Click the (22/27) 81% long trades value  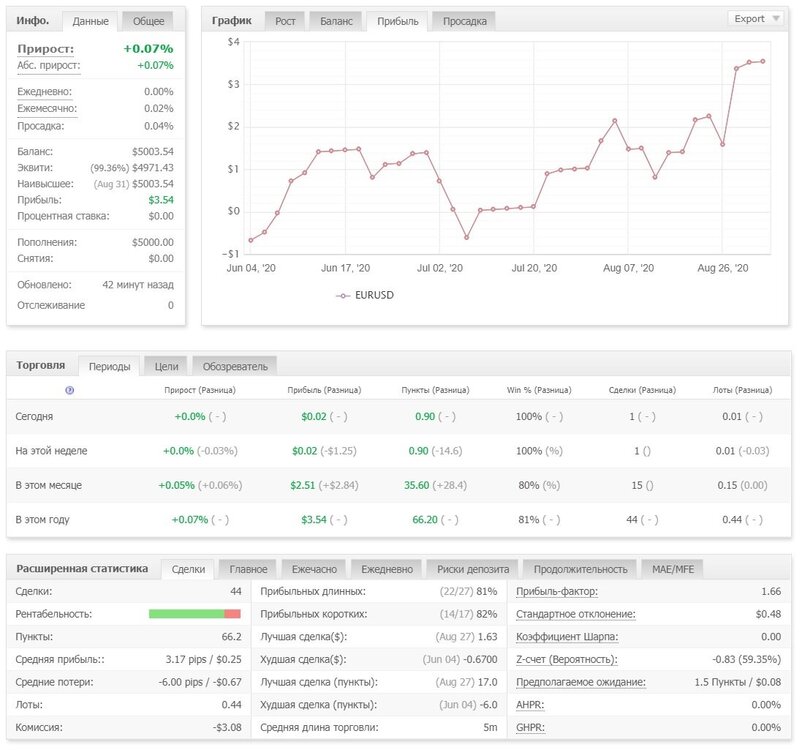coord(468,591)
